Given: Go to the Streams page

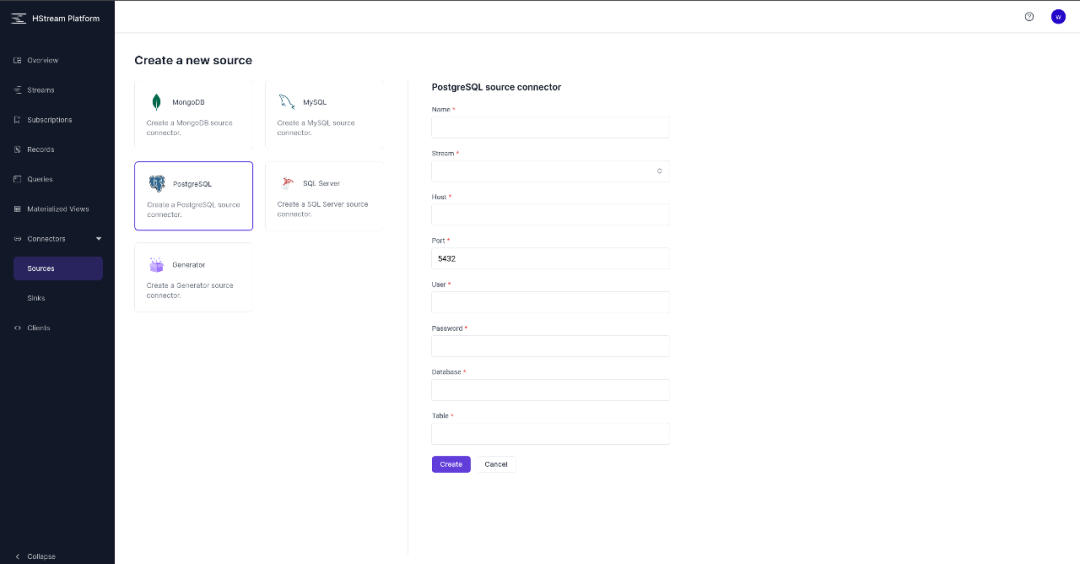Looking at the screenshot, I should point(40,90).
